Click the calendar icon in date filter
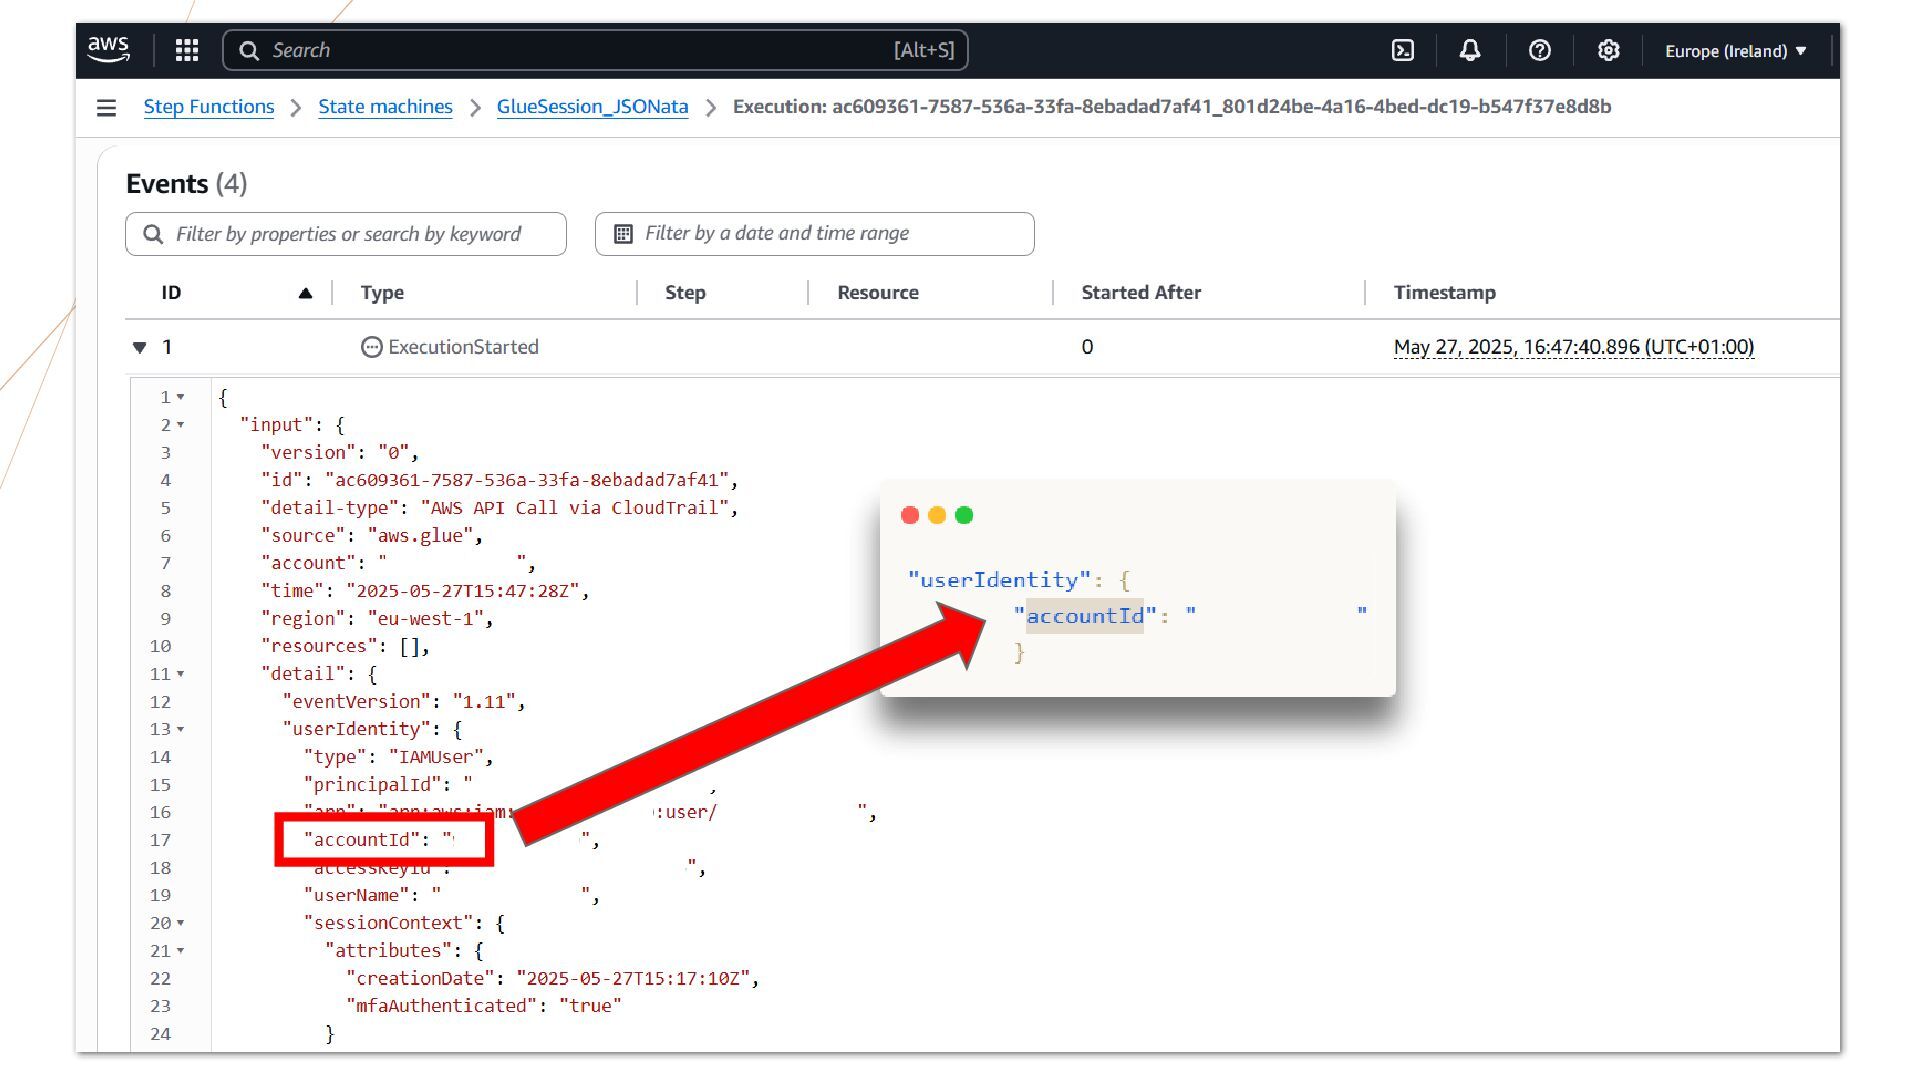The width and height of the screenshot is (1920, 1080). point(623,234)
